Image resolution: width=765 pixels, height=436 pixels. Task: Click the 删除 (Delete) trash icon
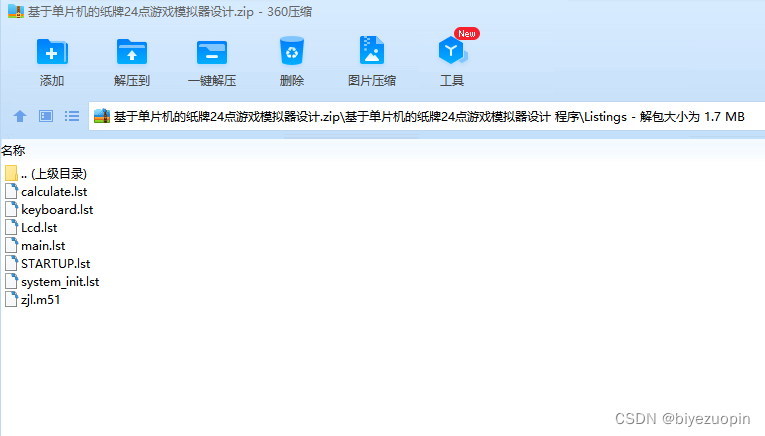292,51
